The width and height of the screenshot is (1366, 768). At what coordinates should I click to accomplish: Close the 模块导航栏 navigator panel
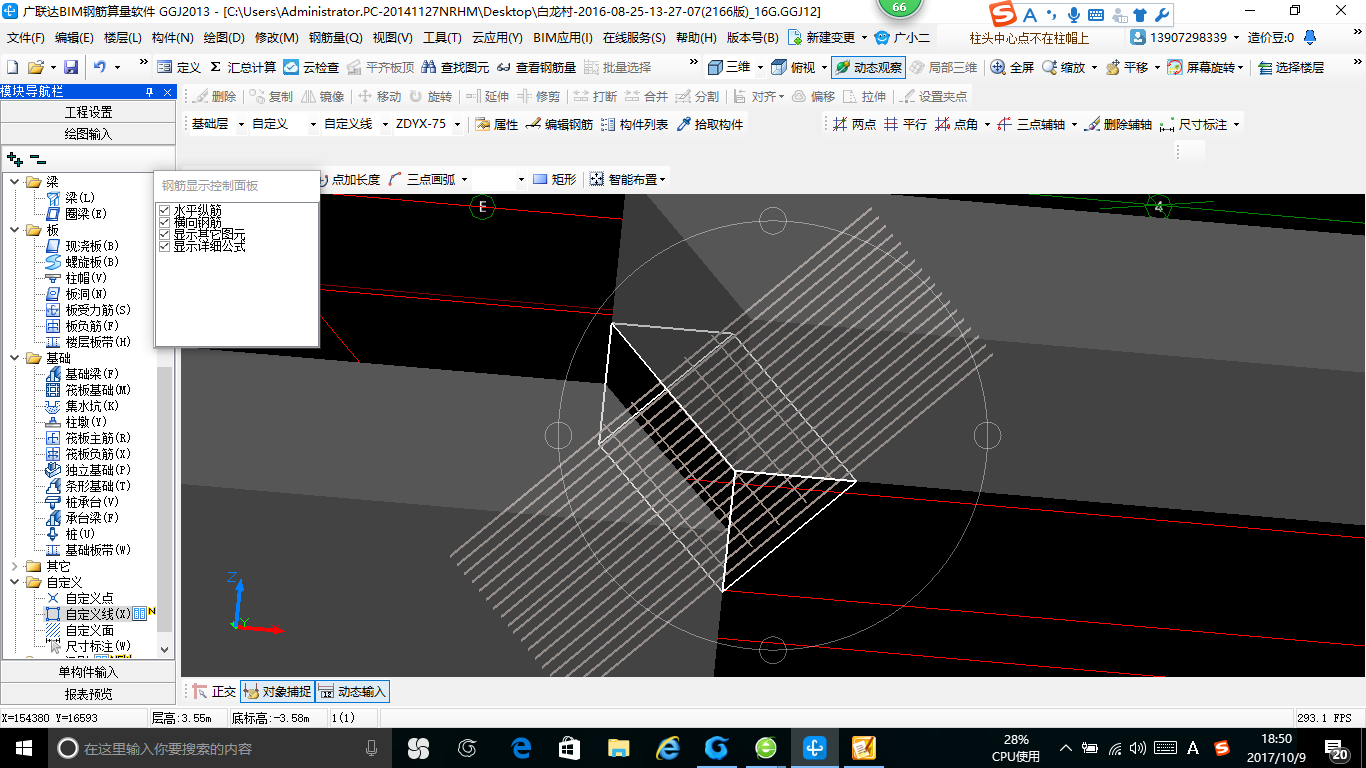167,92
